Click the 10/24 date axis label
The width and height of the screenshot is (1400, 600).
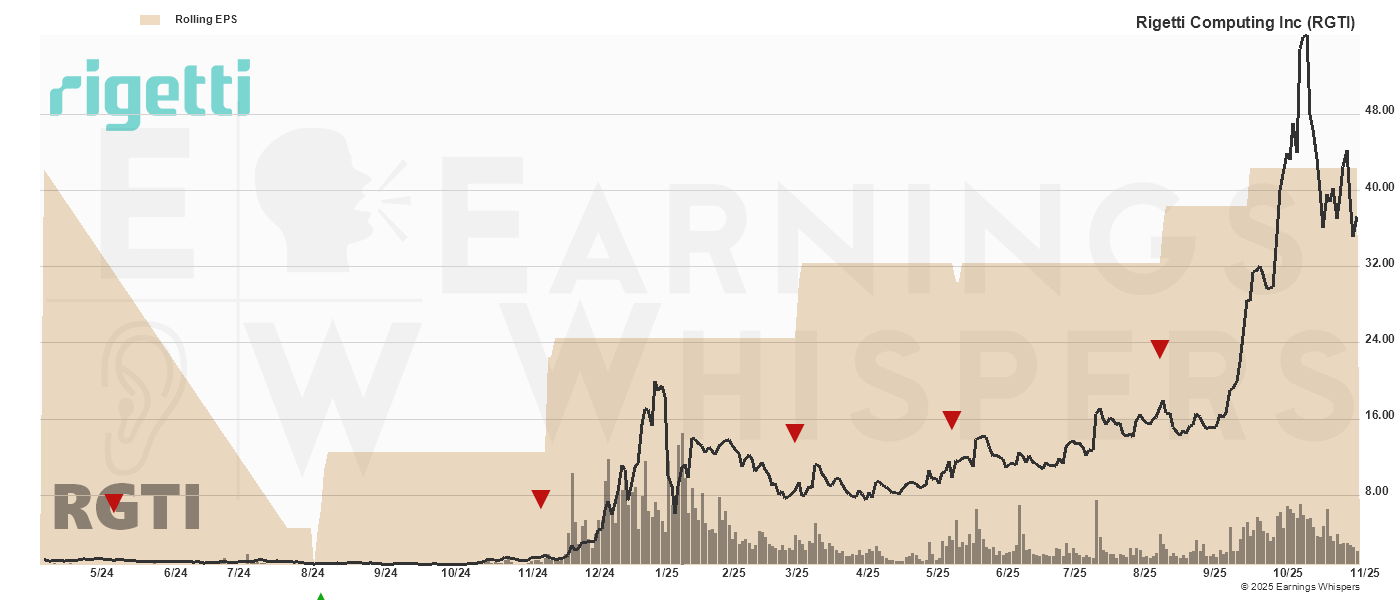point(456,573)
